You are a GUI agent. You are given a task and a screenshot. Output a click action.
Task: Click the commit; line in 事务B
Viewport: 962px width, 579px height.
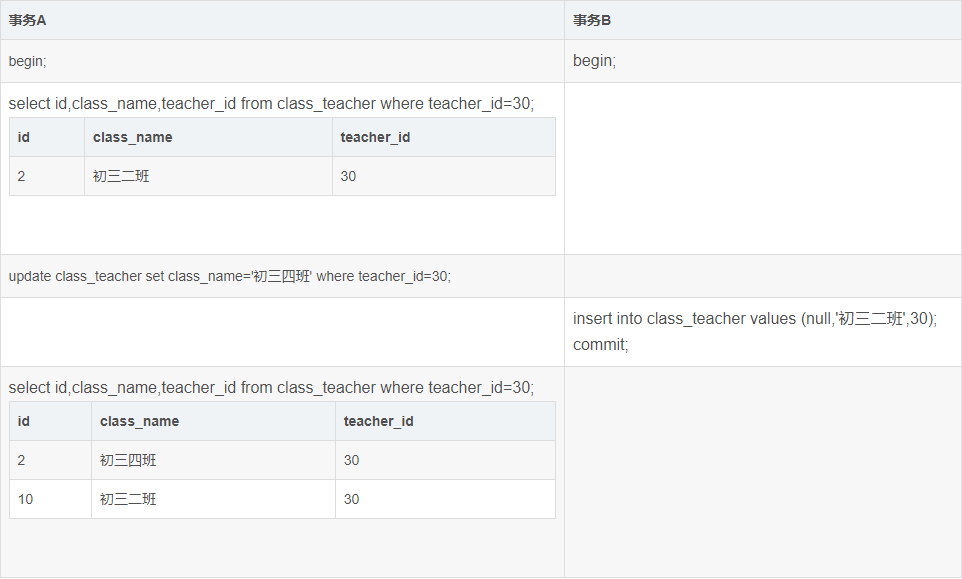[x=600, y=345]
